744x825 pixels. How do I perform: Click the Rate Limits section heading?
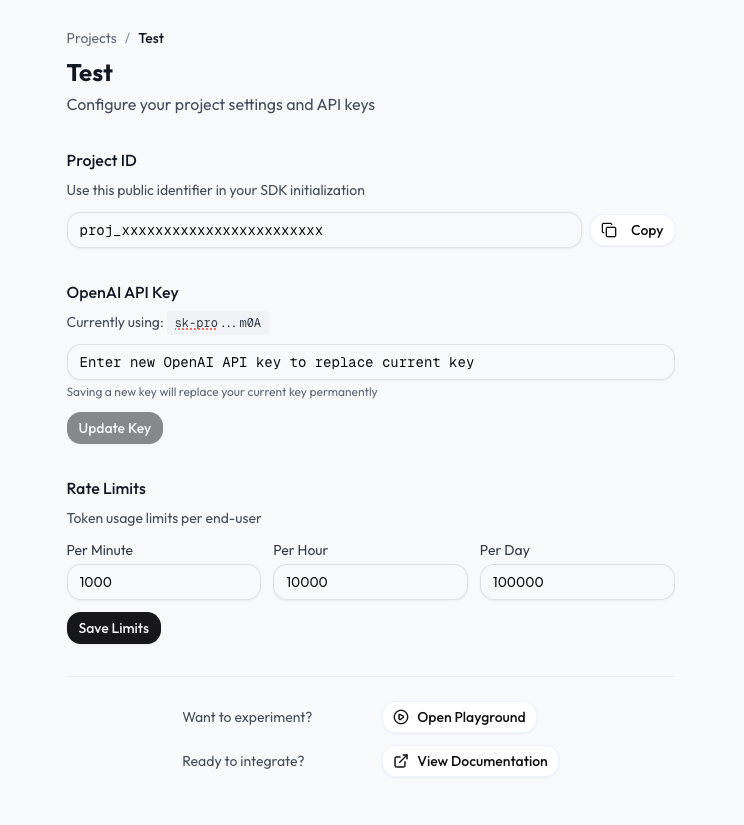[106, 488]
